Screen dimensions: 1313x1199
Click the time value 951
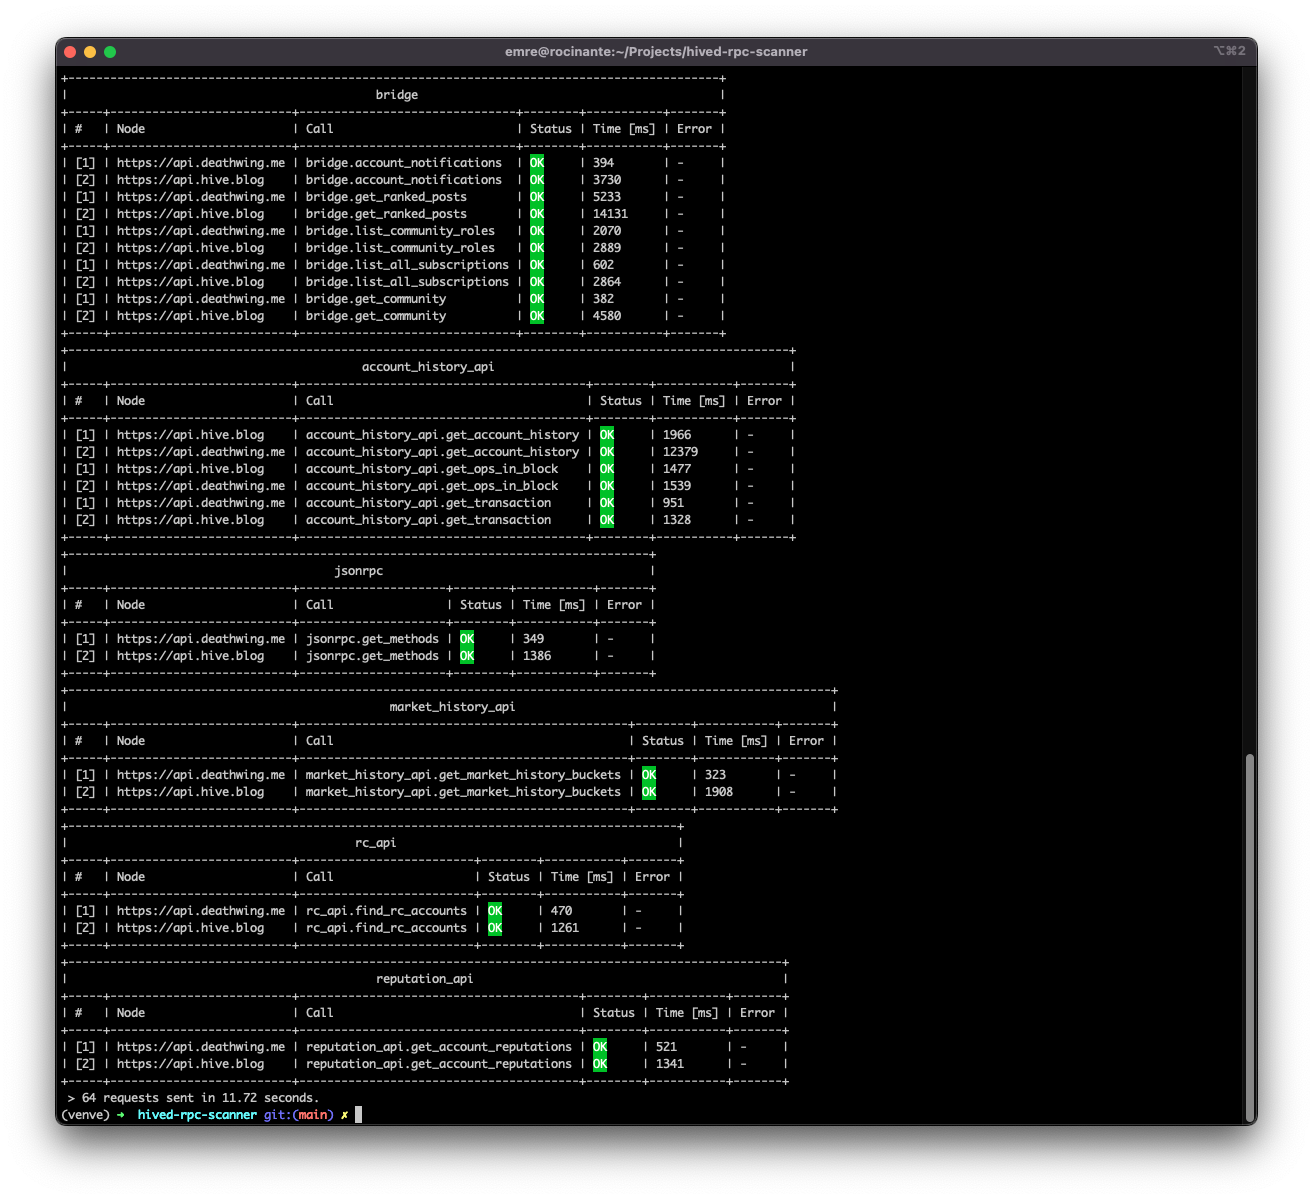click(x=673, y=503)
